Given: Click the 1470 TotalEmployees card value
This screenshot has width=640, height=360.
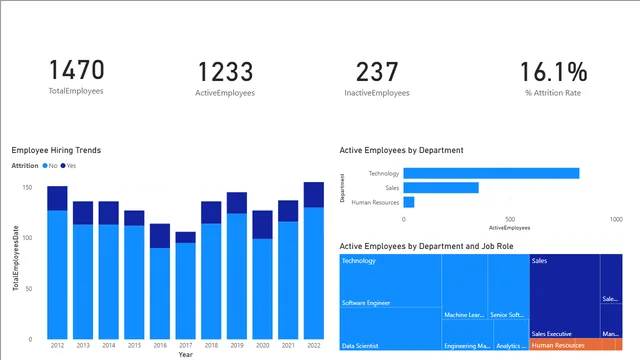Looking at the screenshot, I should point(77,70).
